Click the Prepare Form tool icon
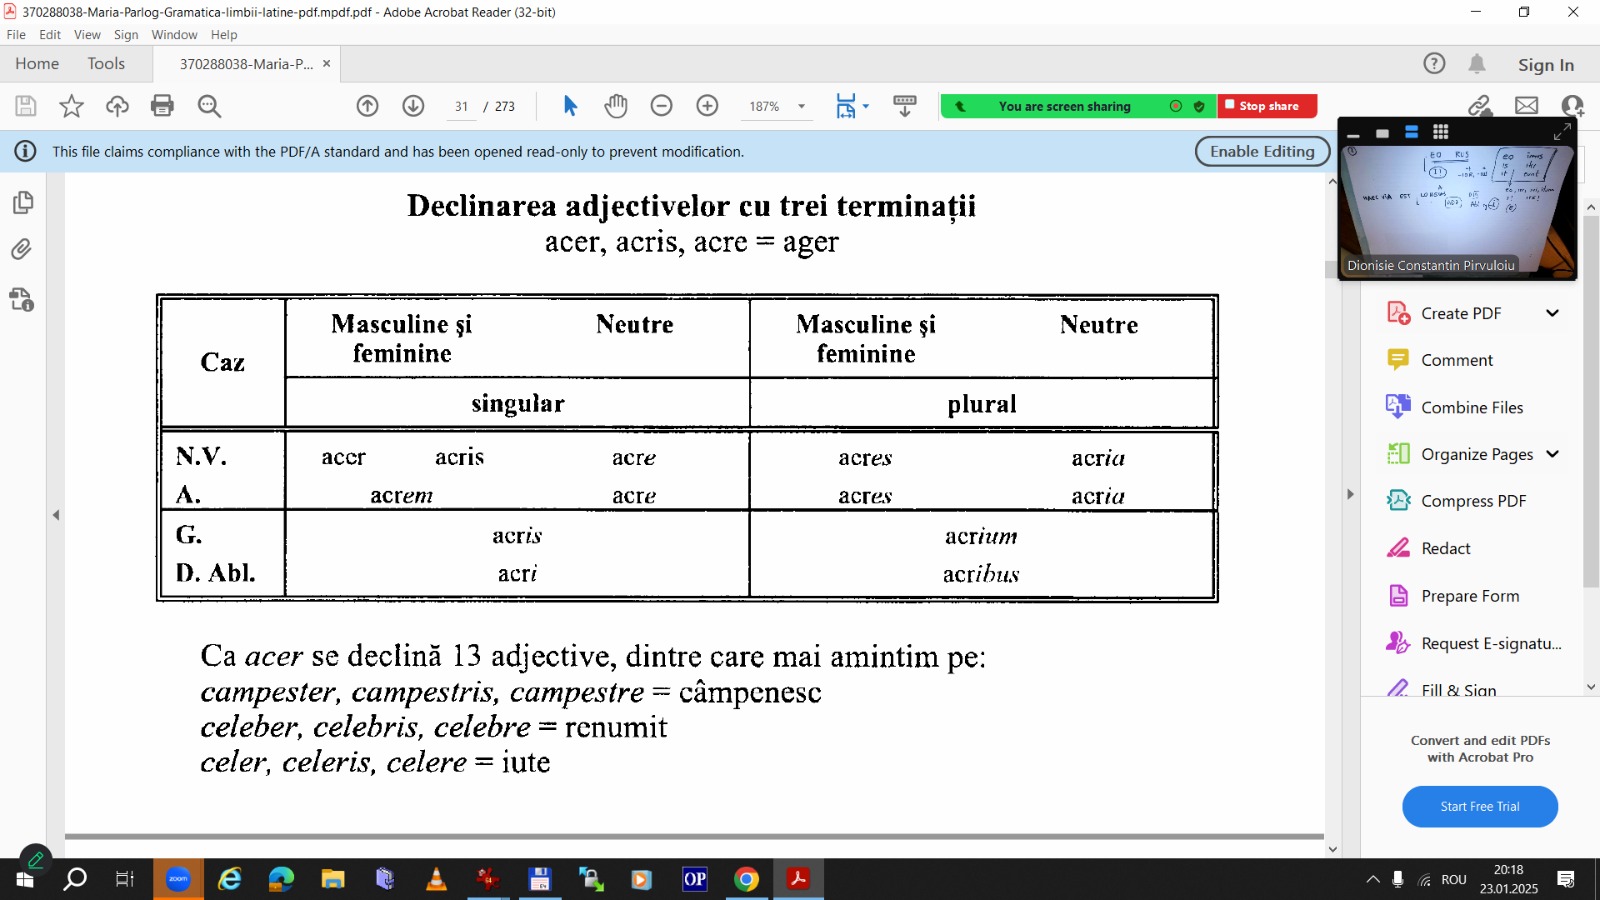 1398,596
